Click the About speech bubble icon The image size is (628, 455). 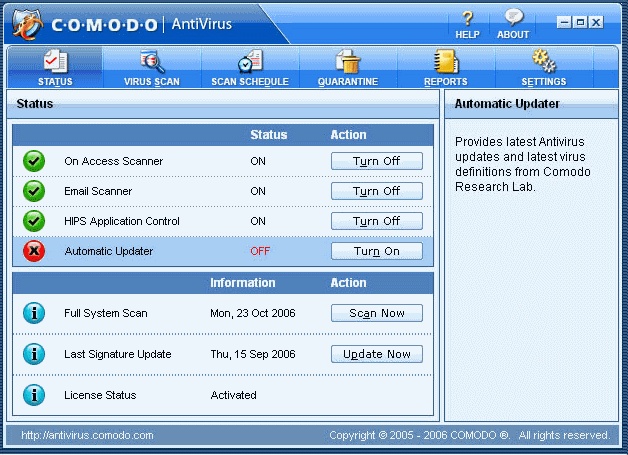tap(513, 17)
